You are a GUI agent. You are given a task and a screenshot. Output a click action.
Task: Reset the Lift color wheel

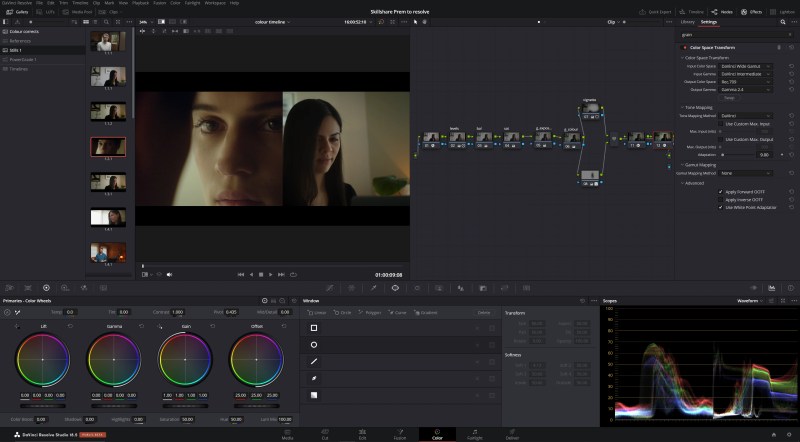[x=70, y=326]
